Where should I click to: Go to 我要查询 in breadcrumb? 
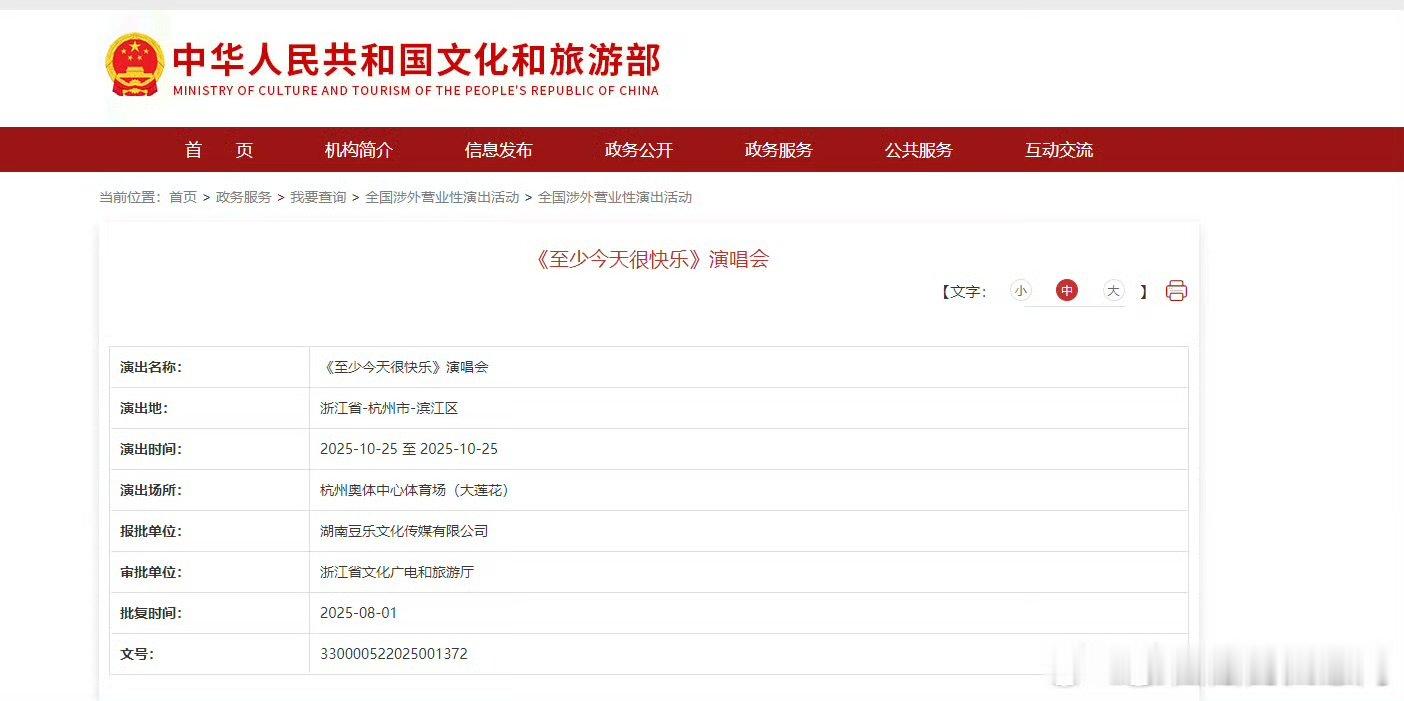[318, 197]
